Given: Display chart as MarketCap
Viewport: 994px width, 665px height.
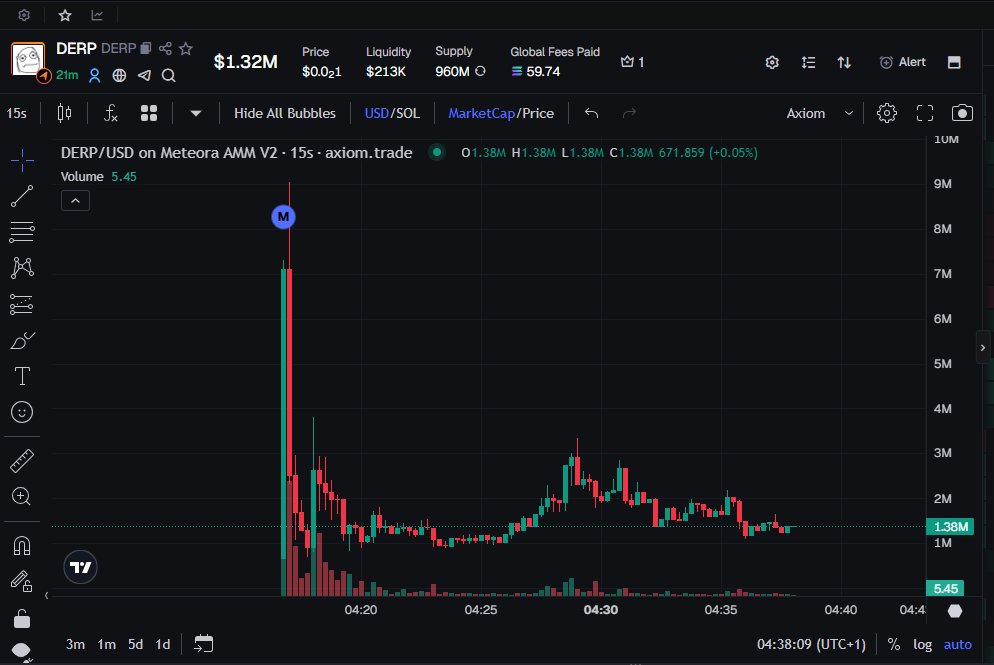Looking at the screenshot, I should 481,113.
